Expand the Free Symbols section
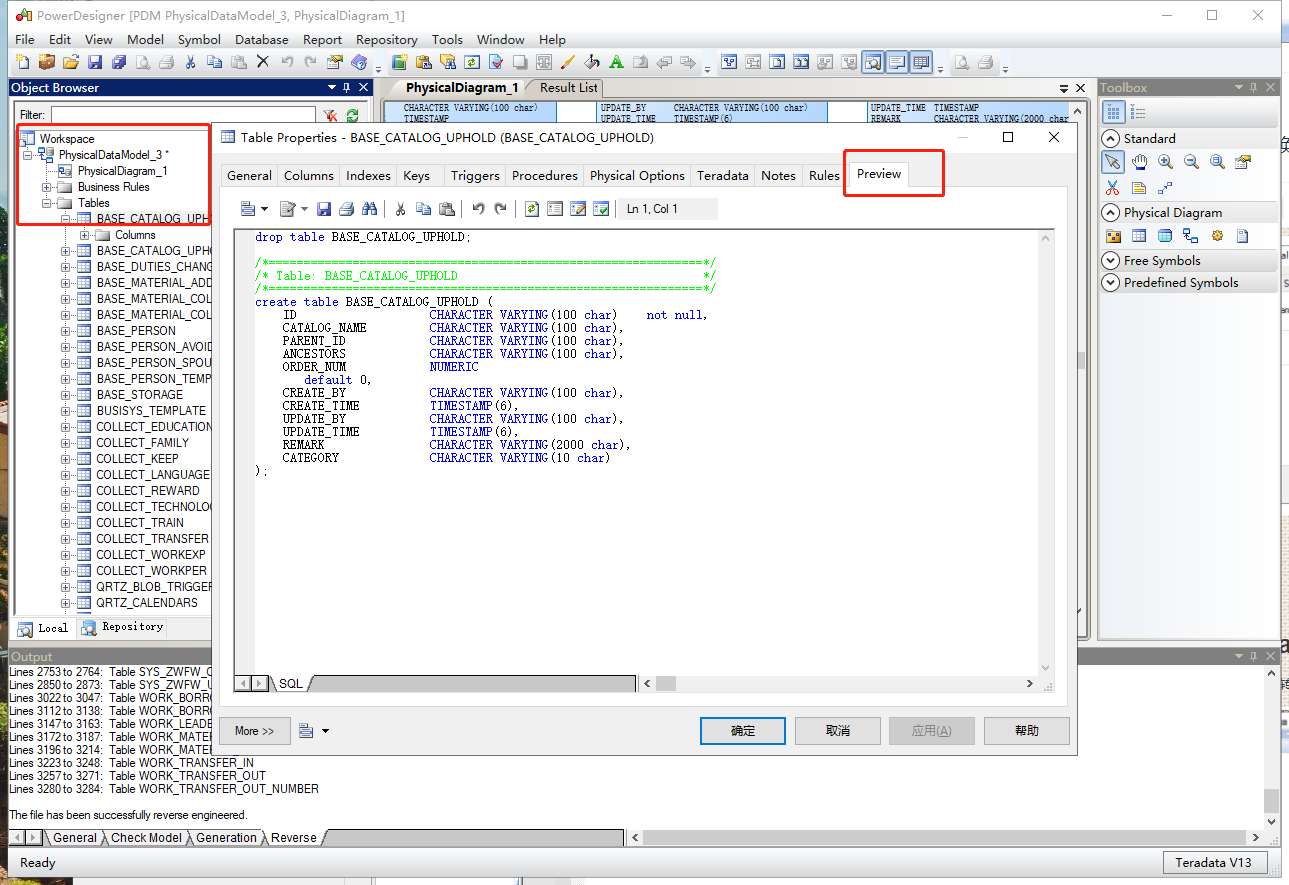 (x=1110, y=260)
